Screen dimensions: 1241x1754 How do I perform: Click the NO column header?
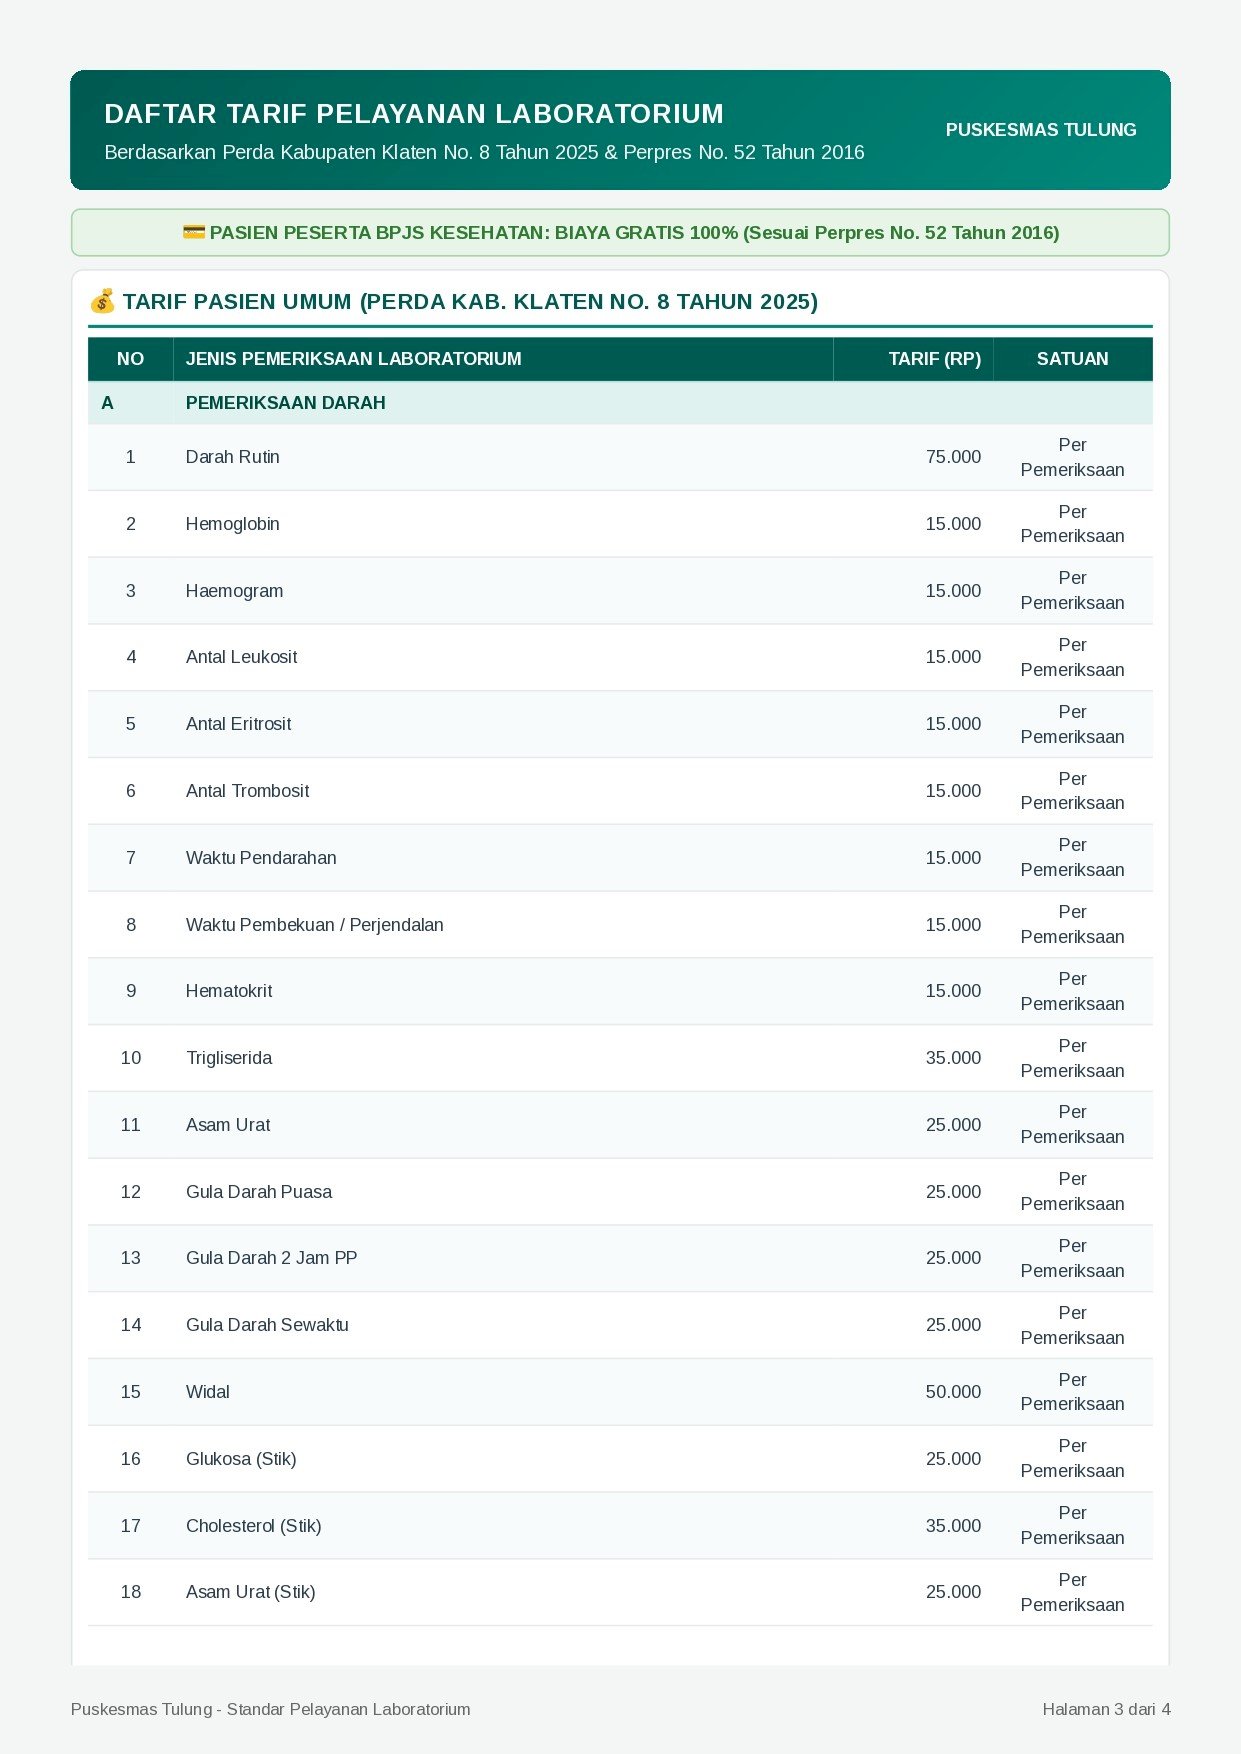[x=131, y=359]
